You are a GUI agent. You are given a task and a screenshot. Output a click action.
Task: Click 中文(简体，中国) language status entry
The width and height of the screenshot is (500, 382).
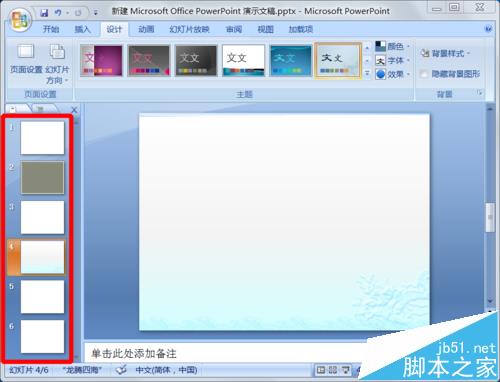coord(166,370)
